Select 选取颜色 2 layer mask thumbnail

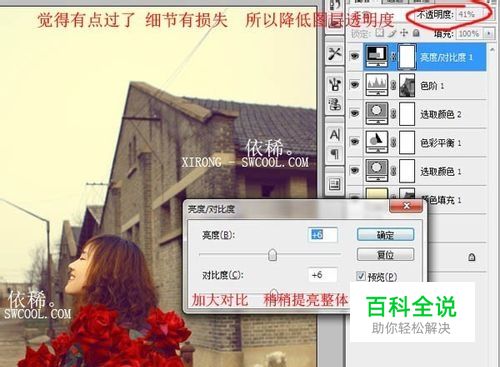[x=407, y=114]
